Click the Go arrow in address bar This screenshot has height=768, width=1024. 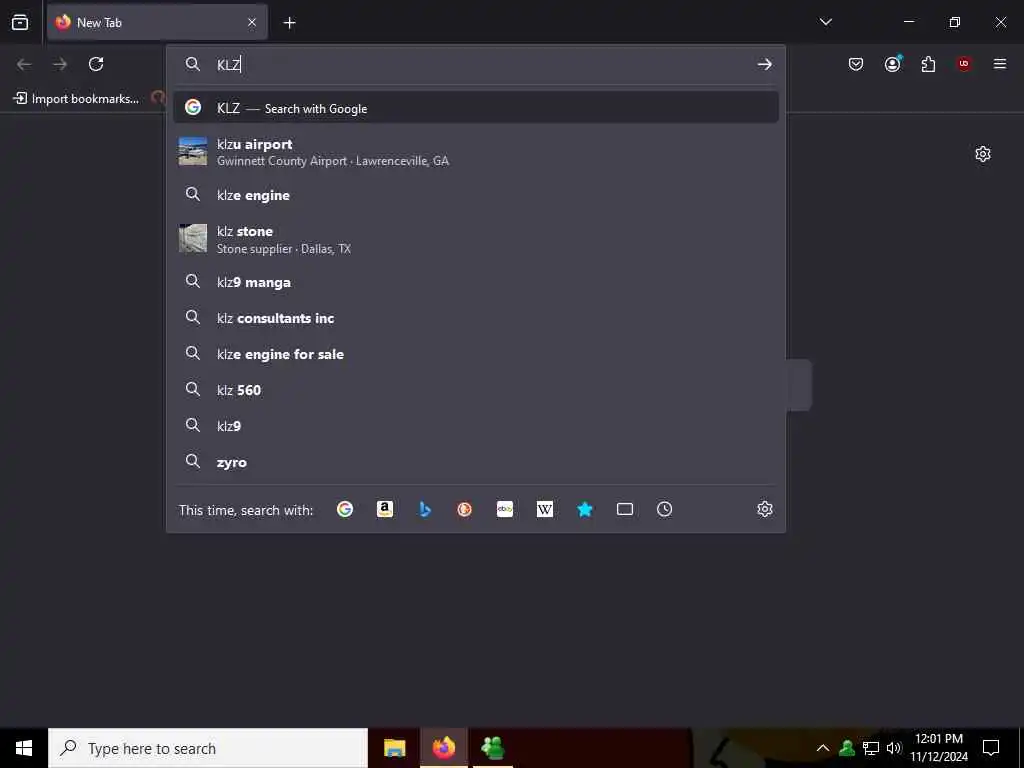pyautogui.click(x=765, y=64)
